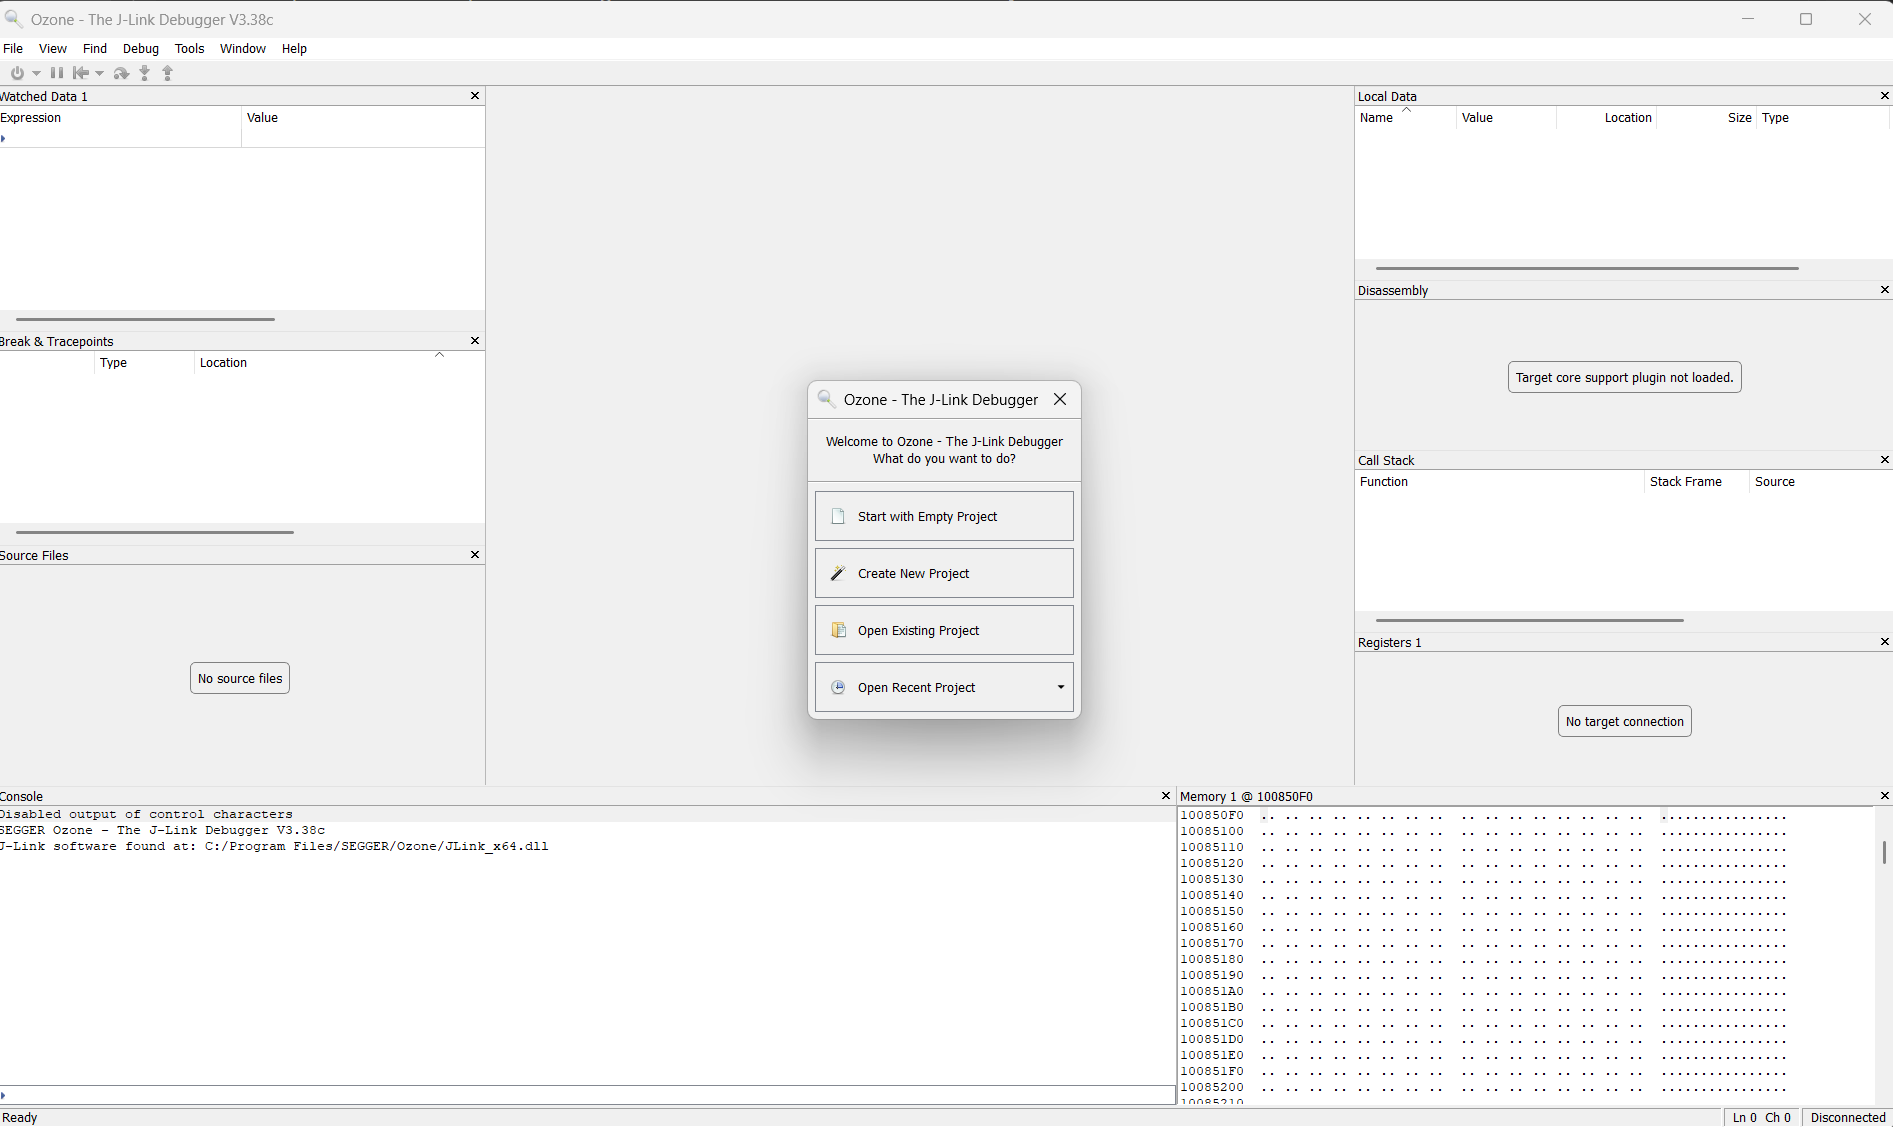Screen dimensions: 1893x1127
Task: Click the Call Stack horizontal scrollbar
Action: 1529,620
